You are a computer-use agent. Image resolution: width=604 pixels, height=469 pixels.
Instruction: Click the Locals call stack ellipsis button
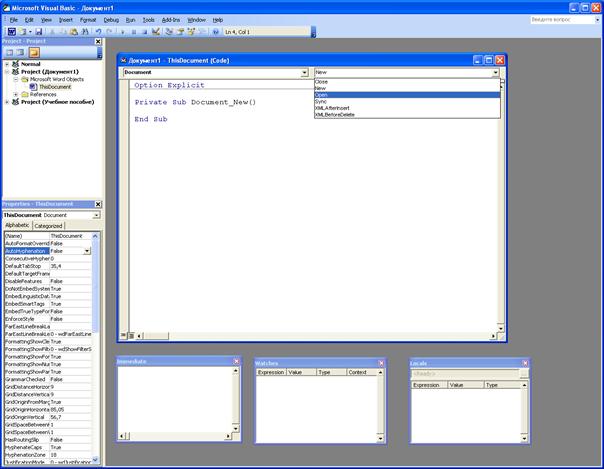click(524, 374)
